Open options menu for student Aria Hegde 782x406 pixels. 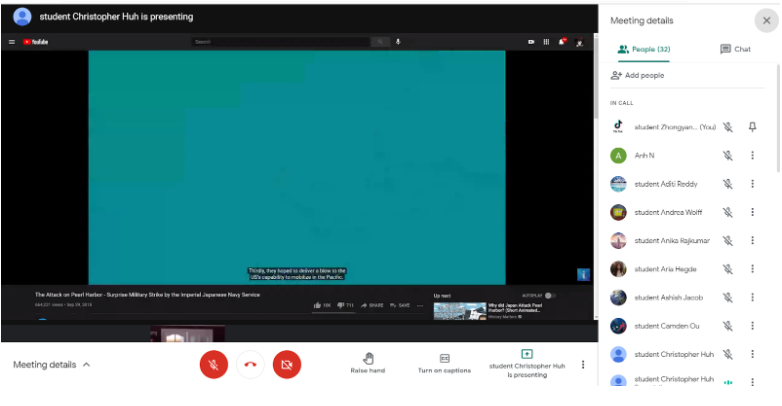[753, 269]
